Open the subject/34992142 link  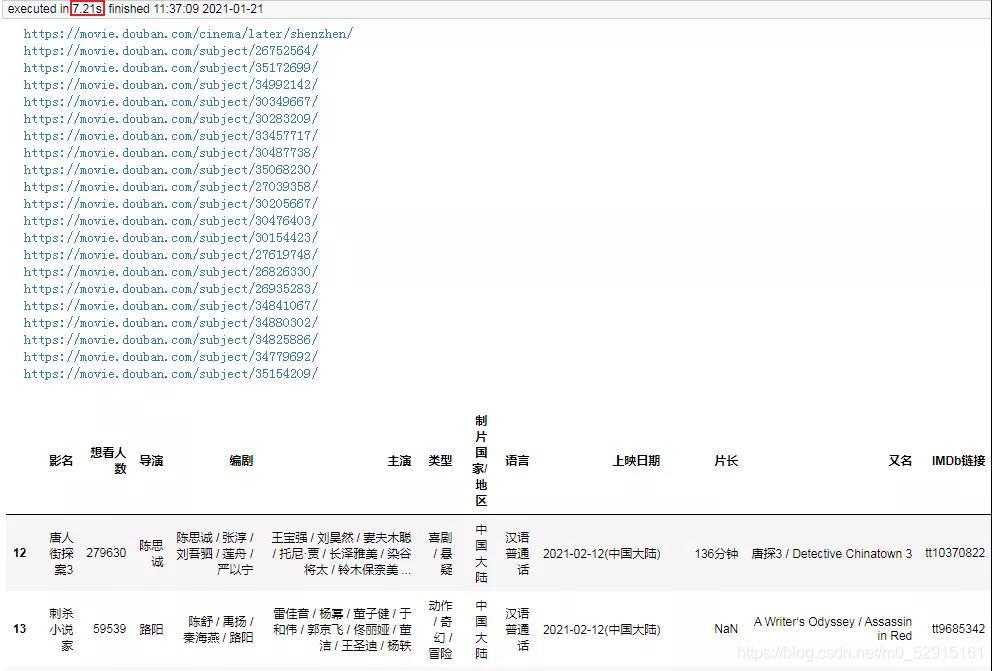[171, 85]
